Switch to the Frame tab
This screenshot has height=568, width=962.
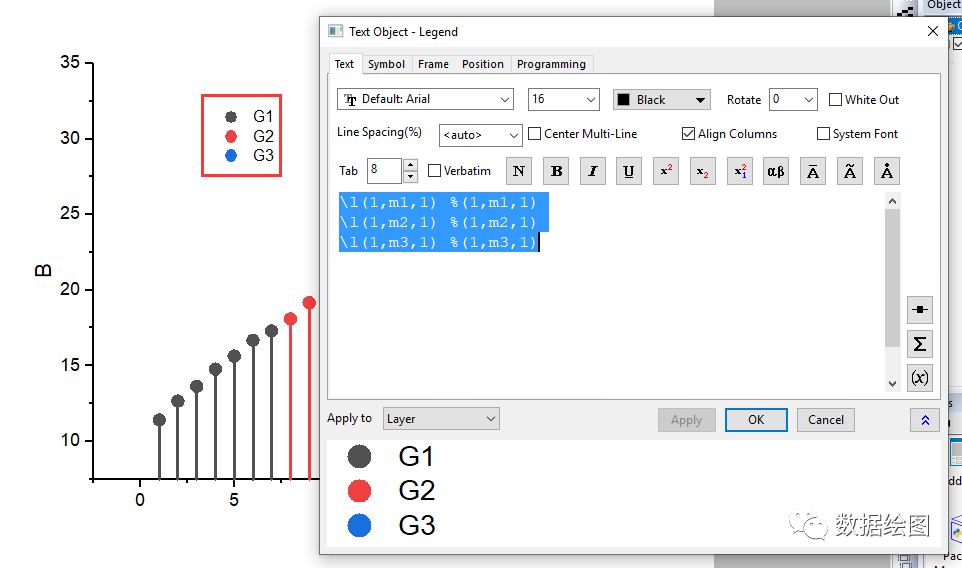point(433,64)
